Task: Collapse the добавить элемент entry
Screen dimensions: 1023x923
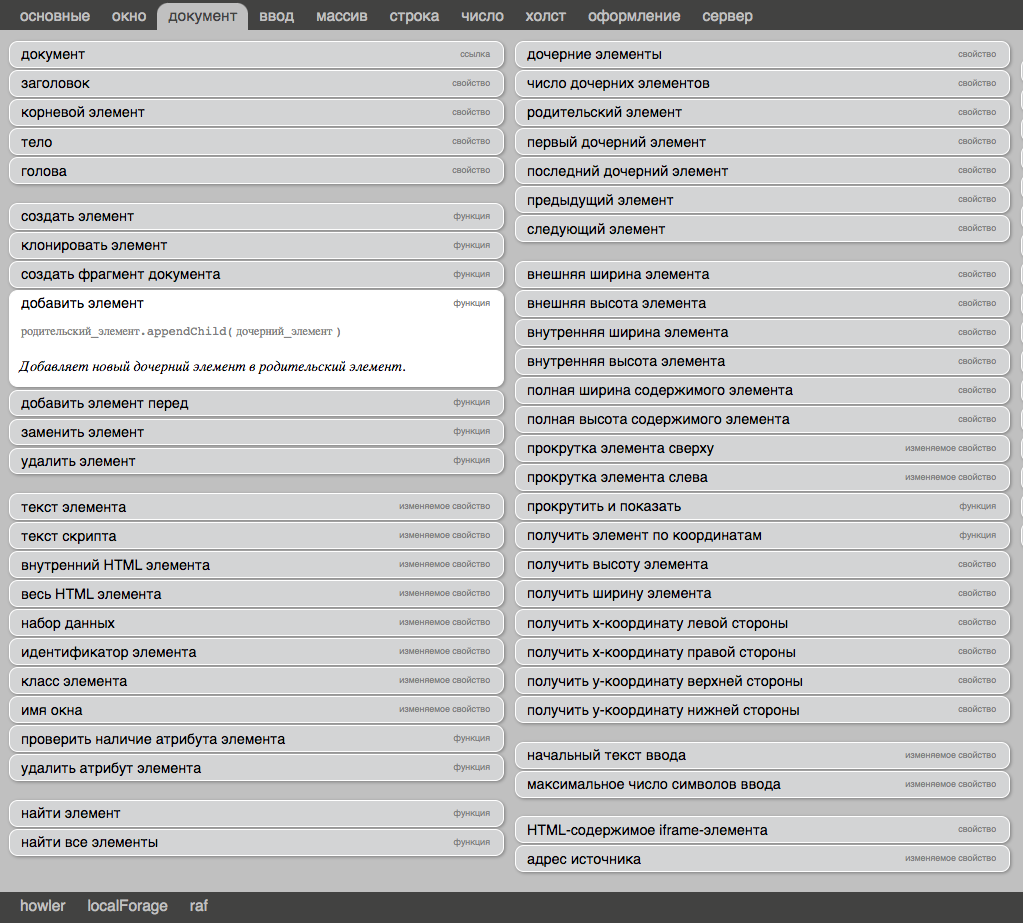Action: pyautogui.click(x=256, y=303)
